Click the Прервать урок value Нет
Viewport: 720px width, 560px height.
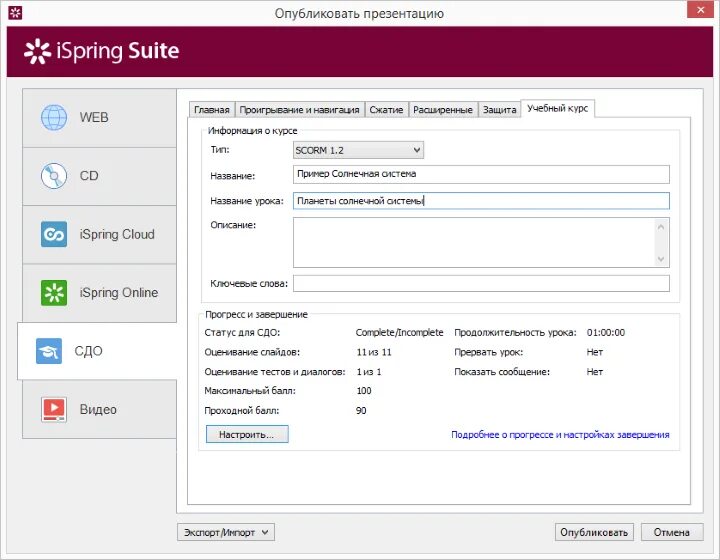tap(595, 352)
